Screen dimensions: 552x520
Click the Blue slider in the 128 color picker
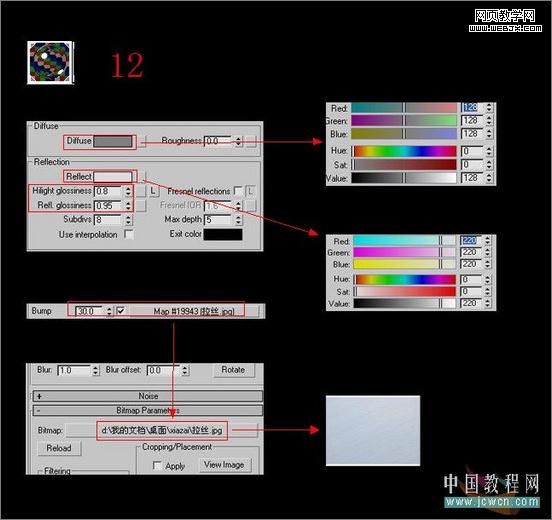[x=404, y=134]
